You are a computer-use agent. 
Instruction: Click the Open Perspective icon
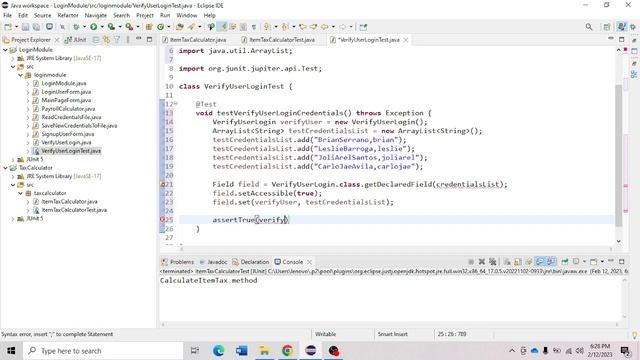tap(607, 27)
